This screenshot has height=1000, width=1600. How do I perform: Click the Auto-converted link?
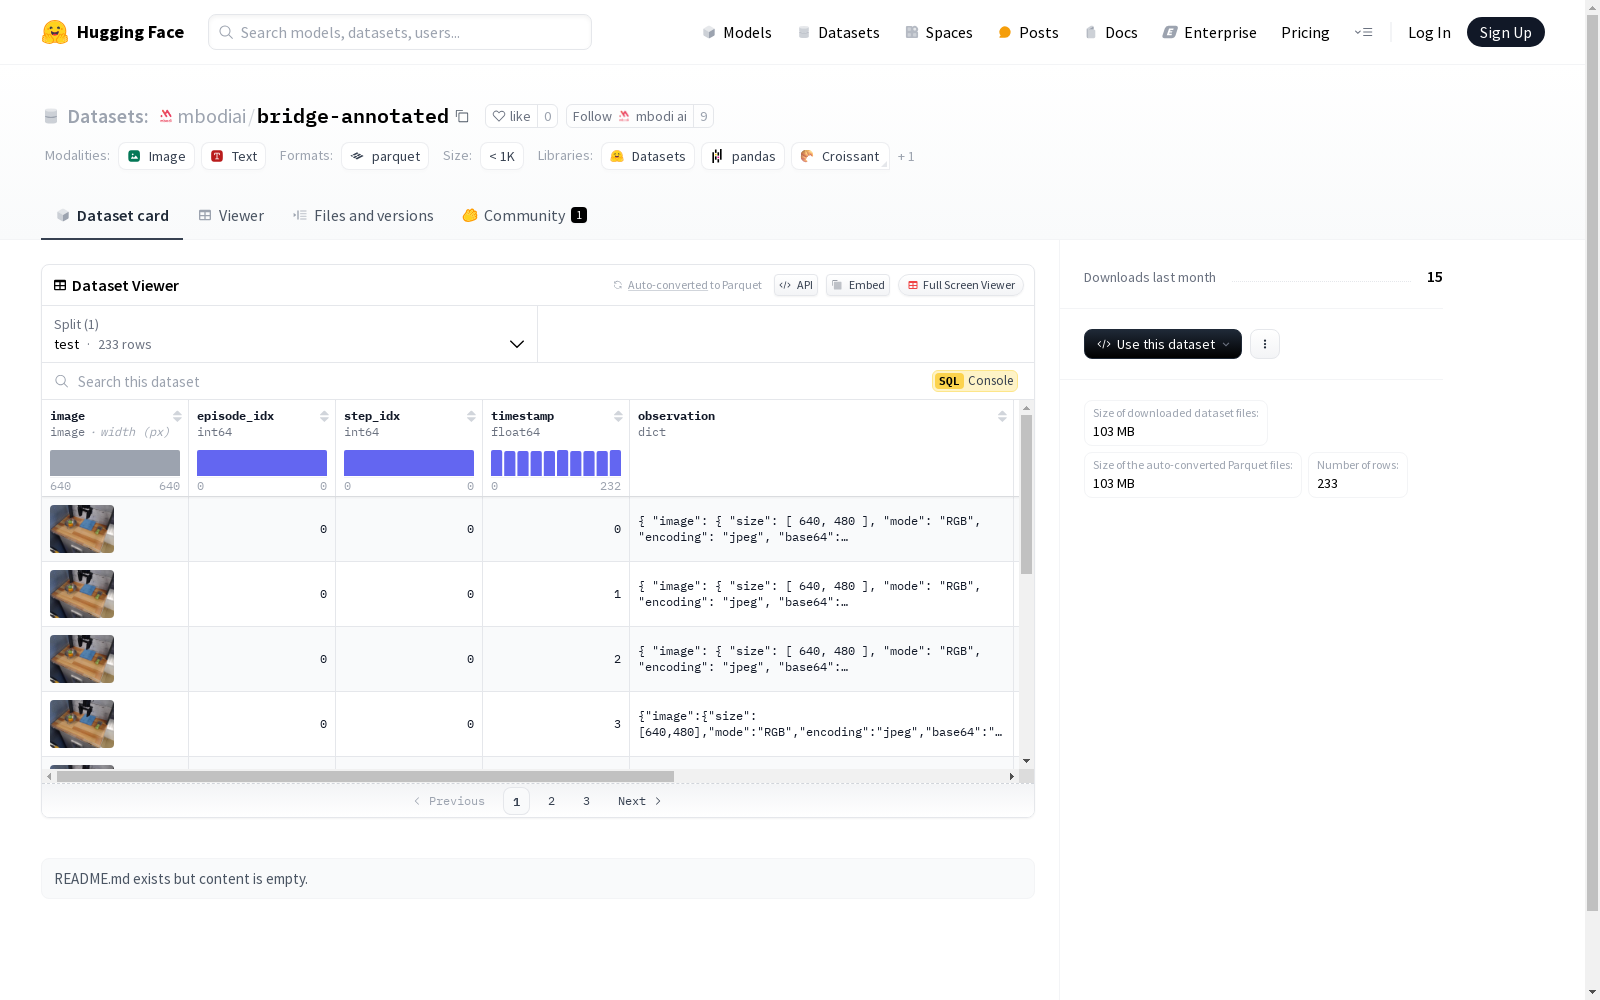click(x=667, y=285)
